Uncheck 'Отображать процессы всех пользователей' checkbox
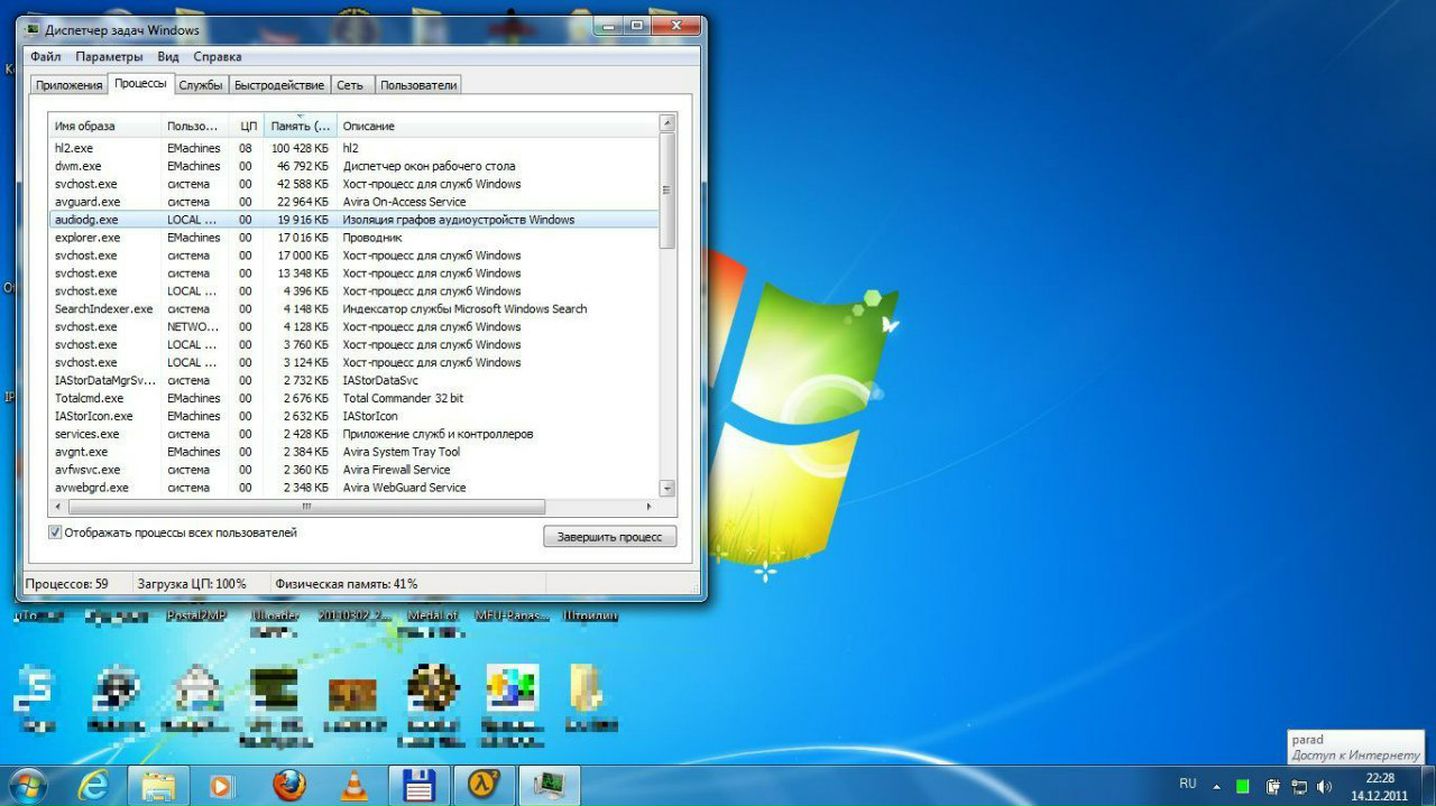This screenshot has height=806, width=1436. pyautogui.click(x=55, y=533)
